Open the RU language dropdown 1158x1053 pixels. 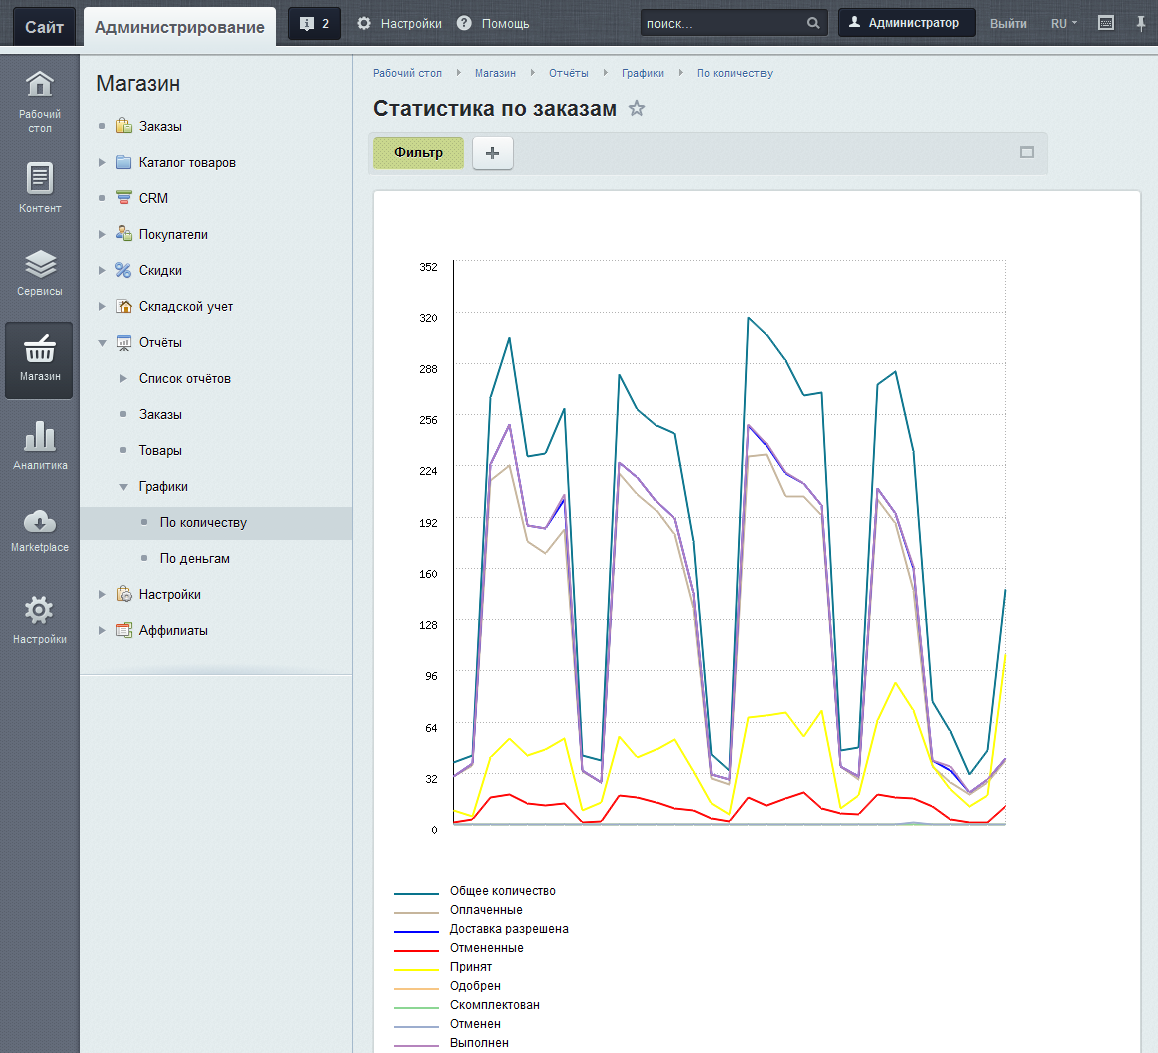pyautogui.click(x=1063, y=24)
